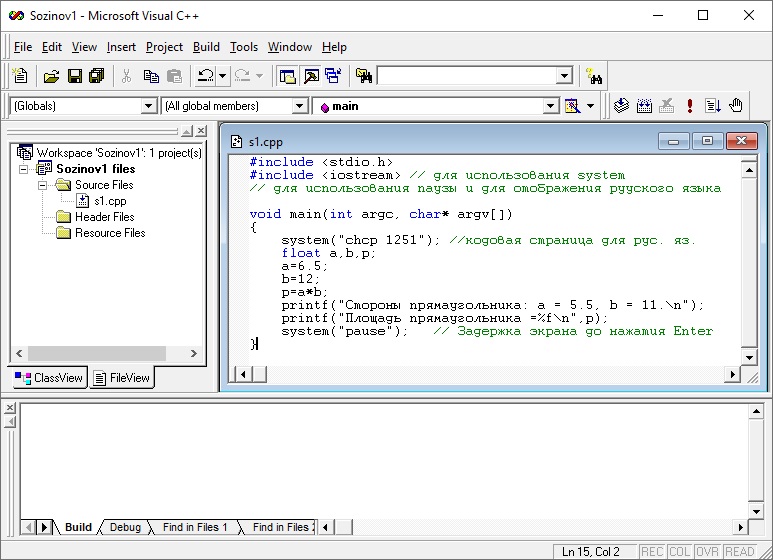Minimize the s1.cpp editor window

[x=673, y=141]
